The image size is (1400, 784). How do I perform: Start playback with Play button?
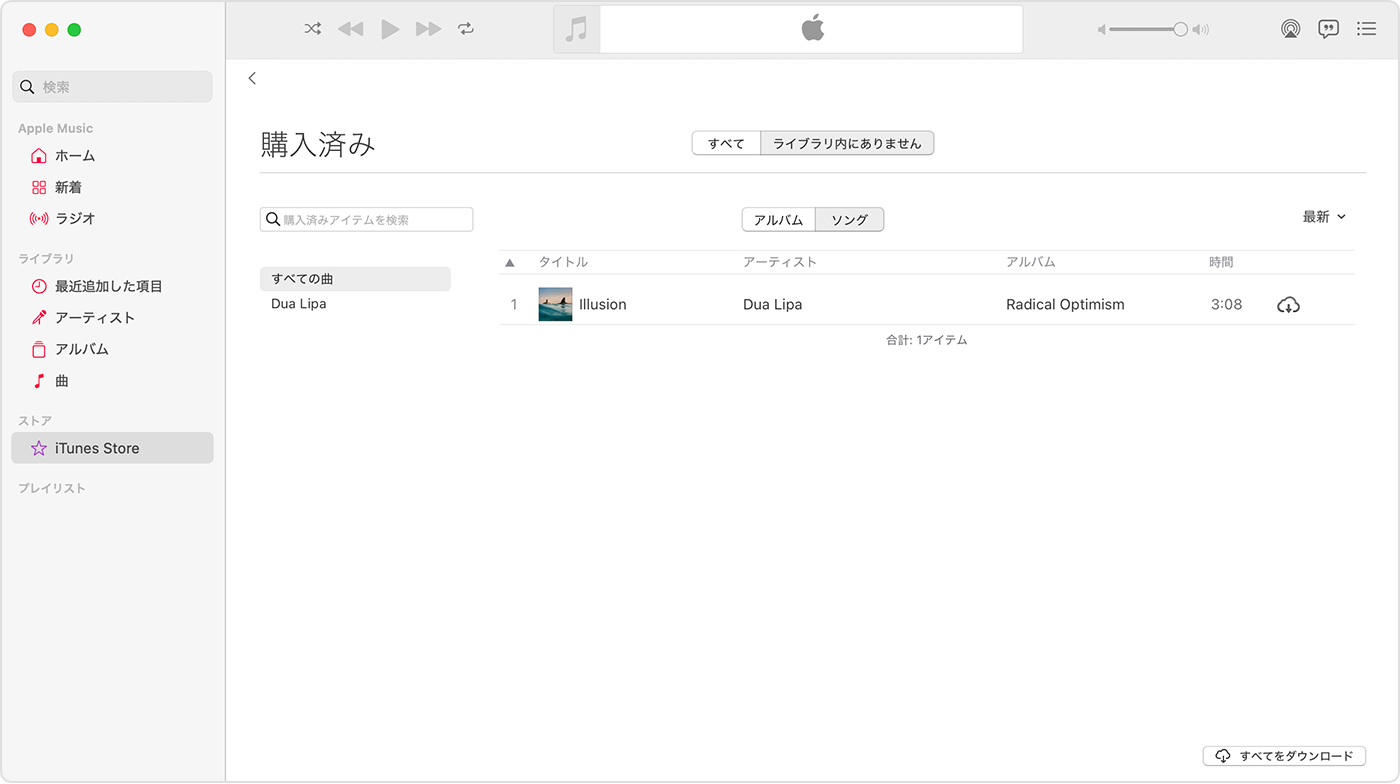[390, 29]
